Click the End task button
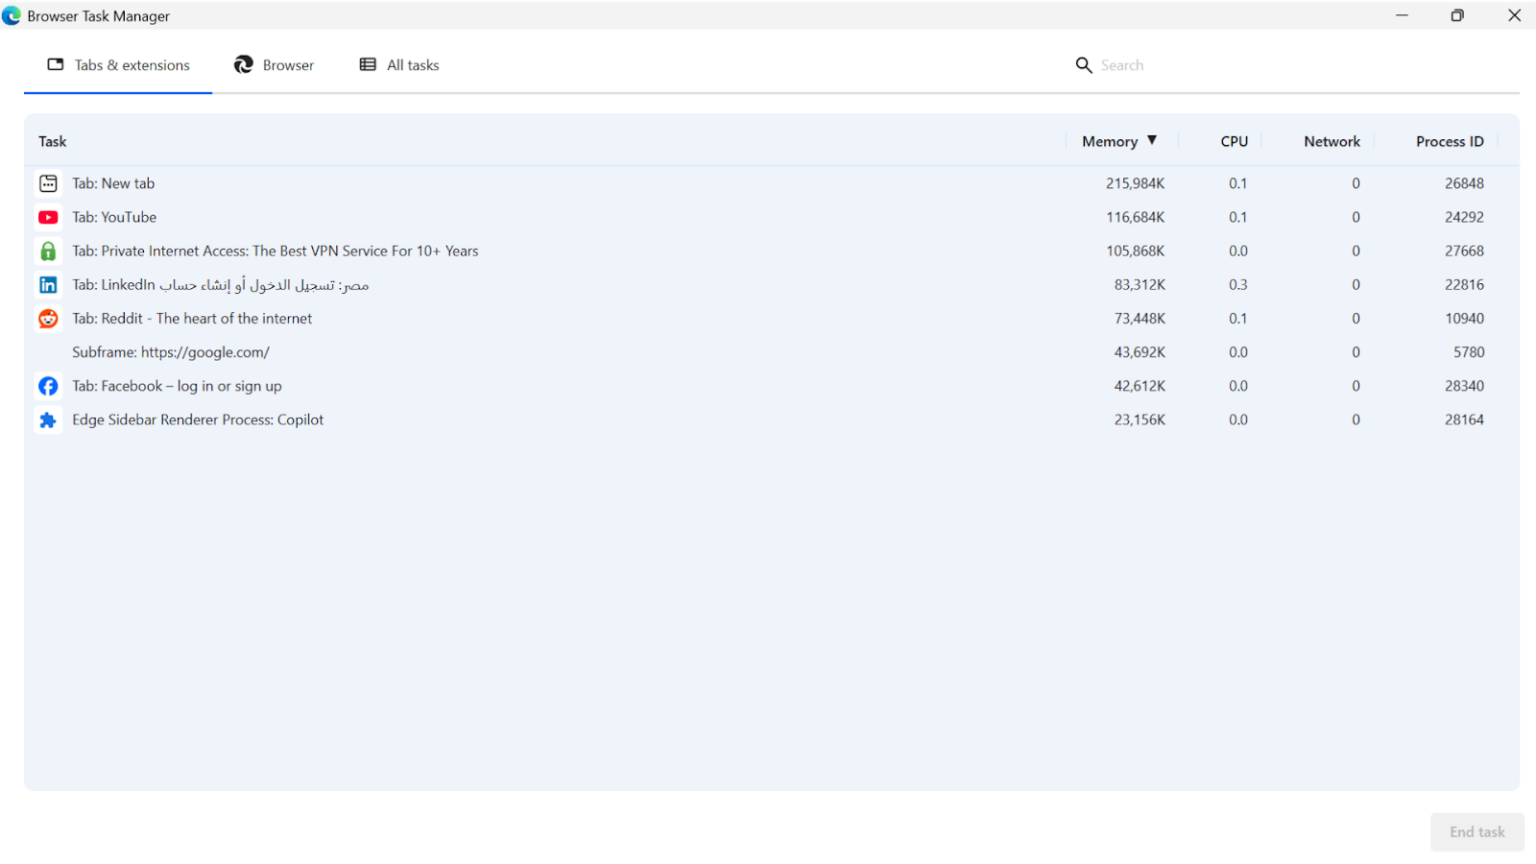The width and height of the screenshot is (1536, 864). pyautogui.click(x=1477, y=832)
